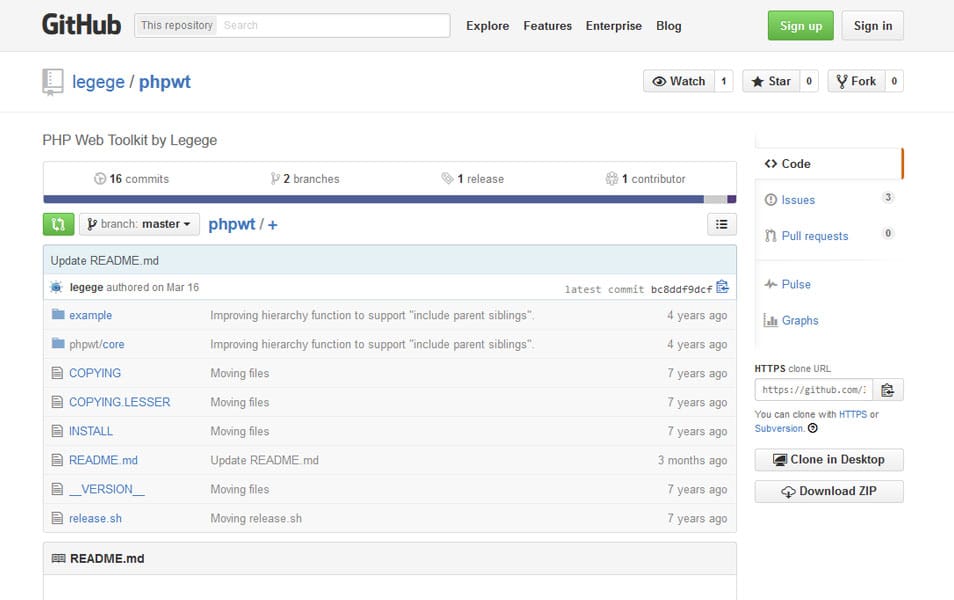
Task: Copy the latest commit SHA with clipboard icon
Action: (722, 287)
